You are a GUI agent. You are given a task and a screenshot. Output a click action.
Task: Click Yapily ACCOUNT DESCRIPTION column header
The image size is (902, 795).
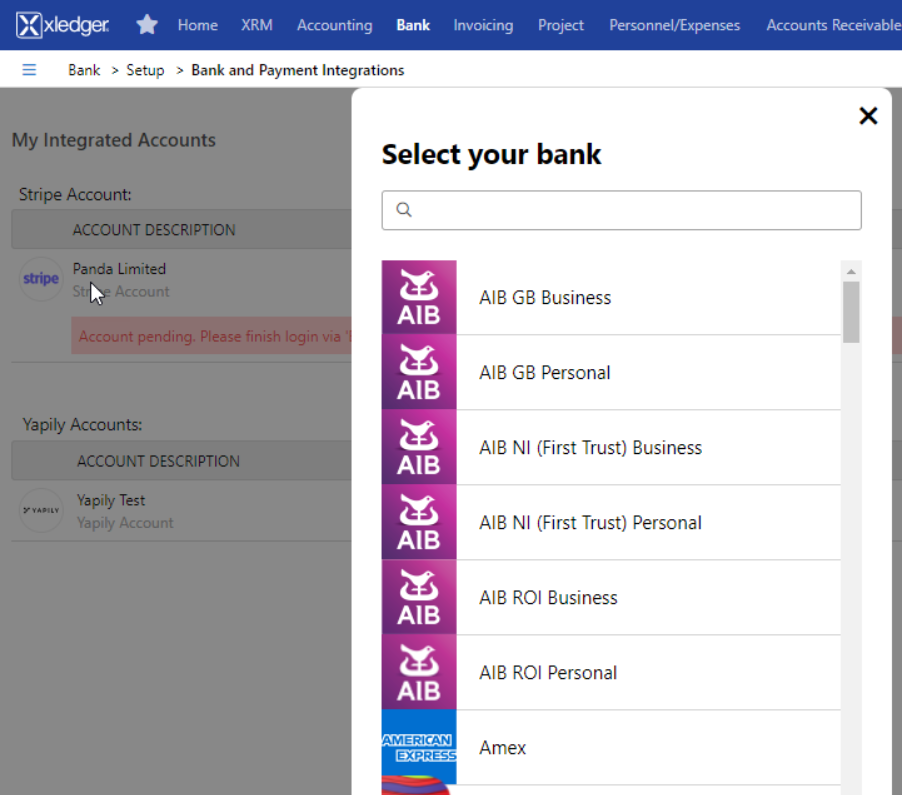(158, 461)
